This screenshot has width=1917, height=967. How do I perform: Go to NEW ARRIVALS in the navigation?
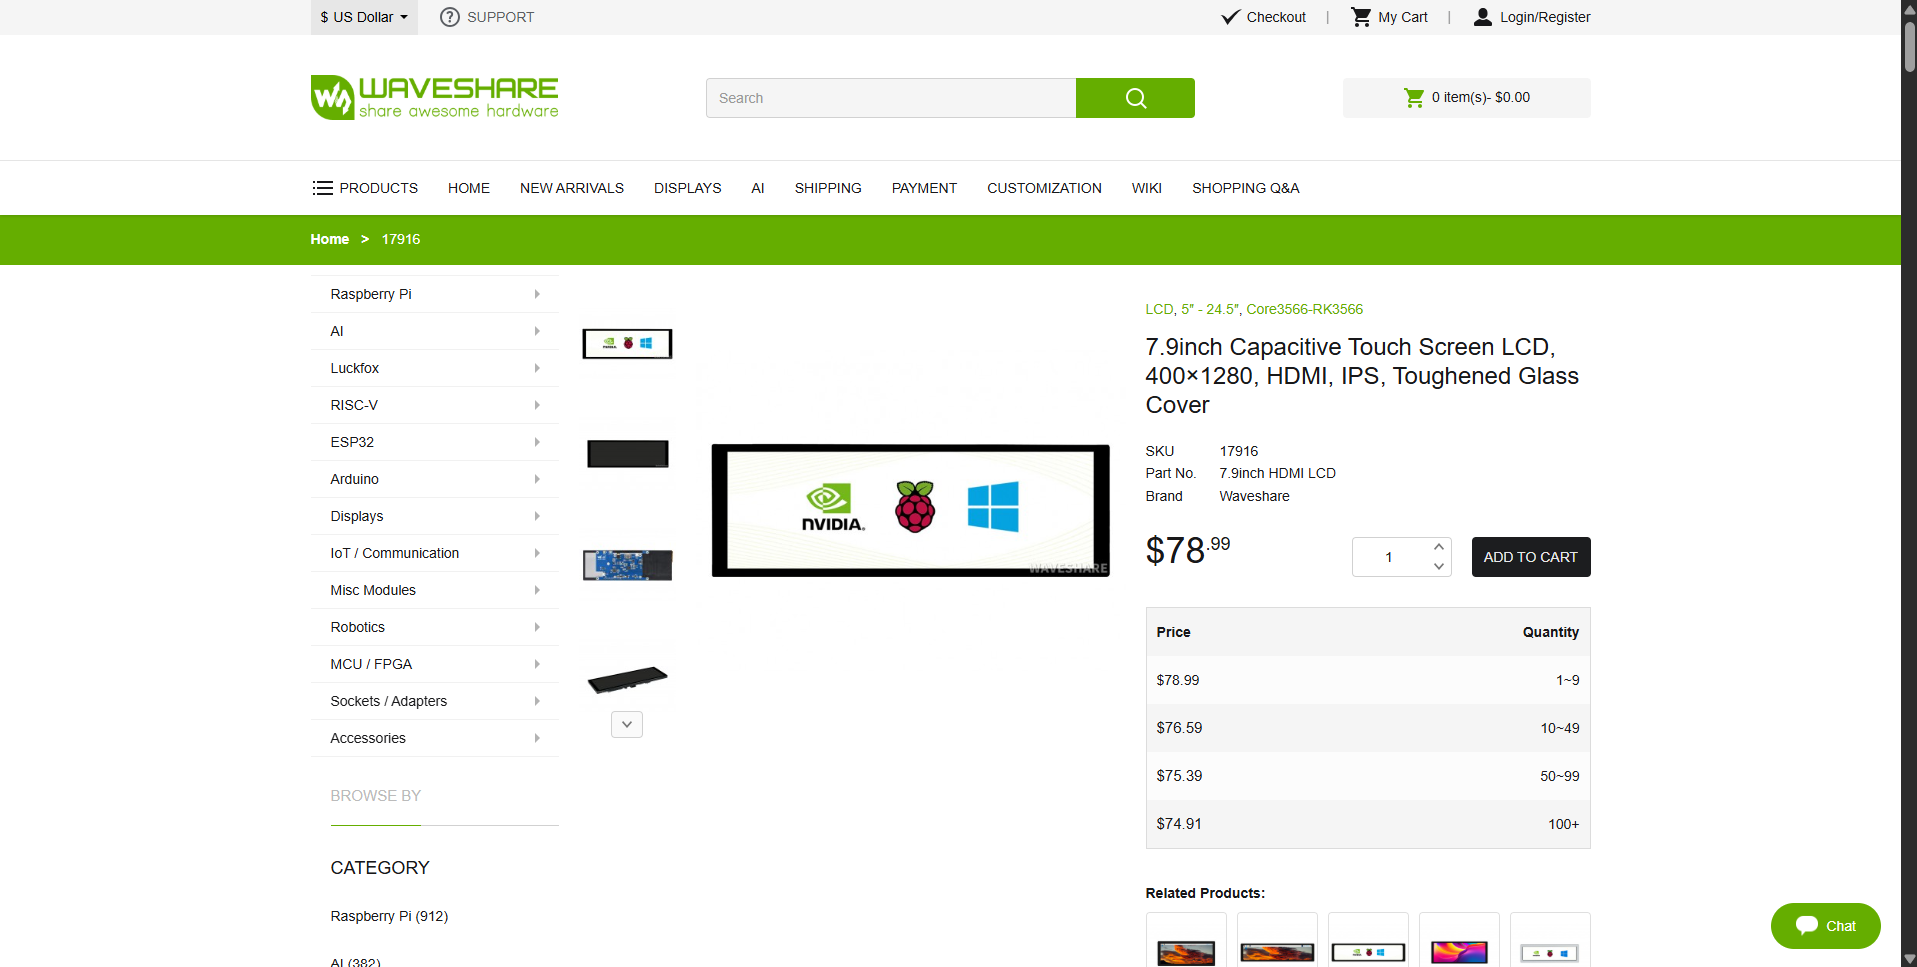pyautogui.click(x=572, y=188)
